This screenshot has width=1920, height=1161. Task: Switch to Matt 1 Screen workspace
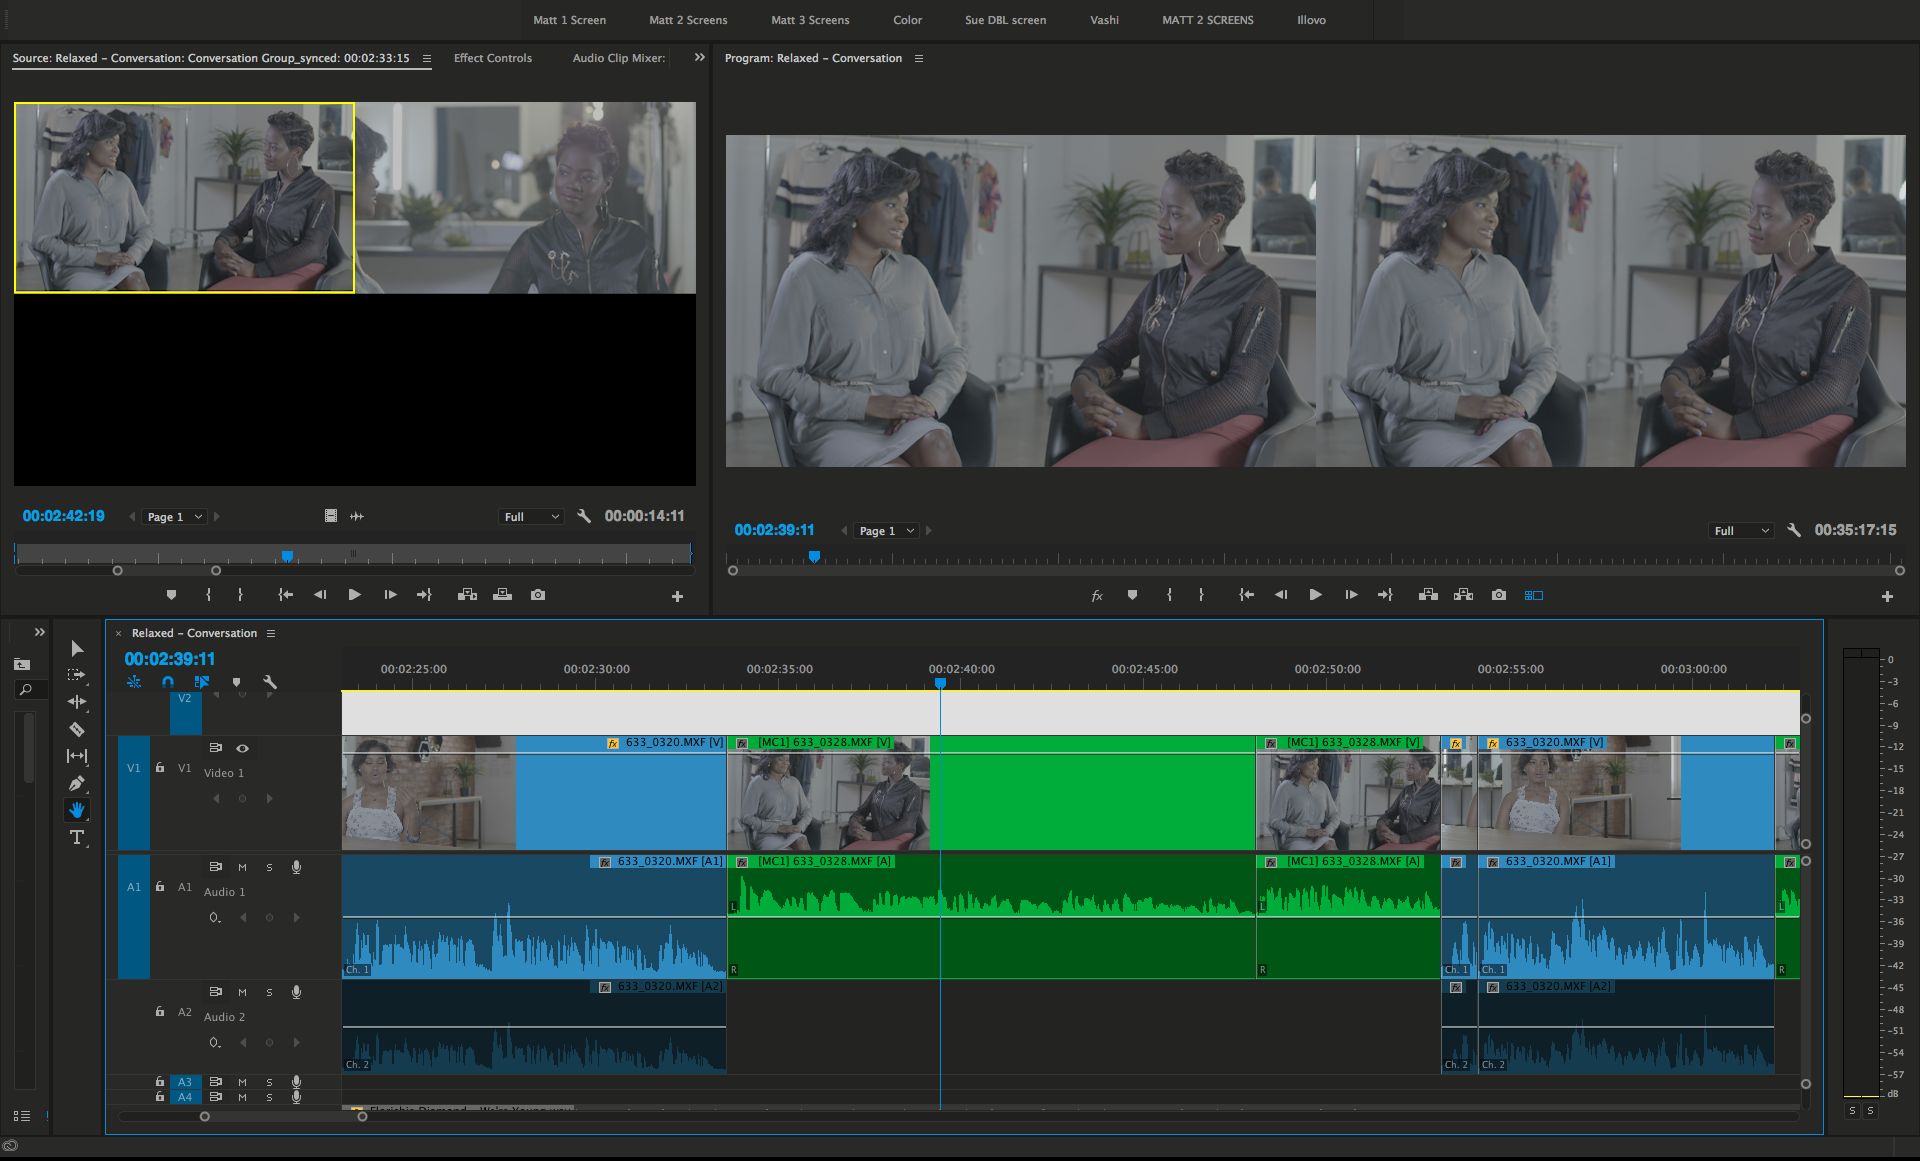(x=569, y=20)
